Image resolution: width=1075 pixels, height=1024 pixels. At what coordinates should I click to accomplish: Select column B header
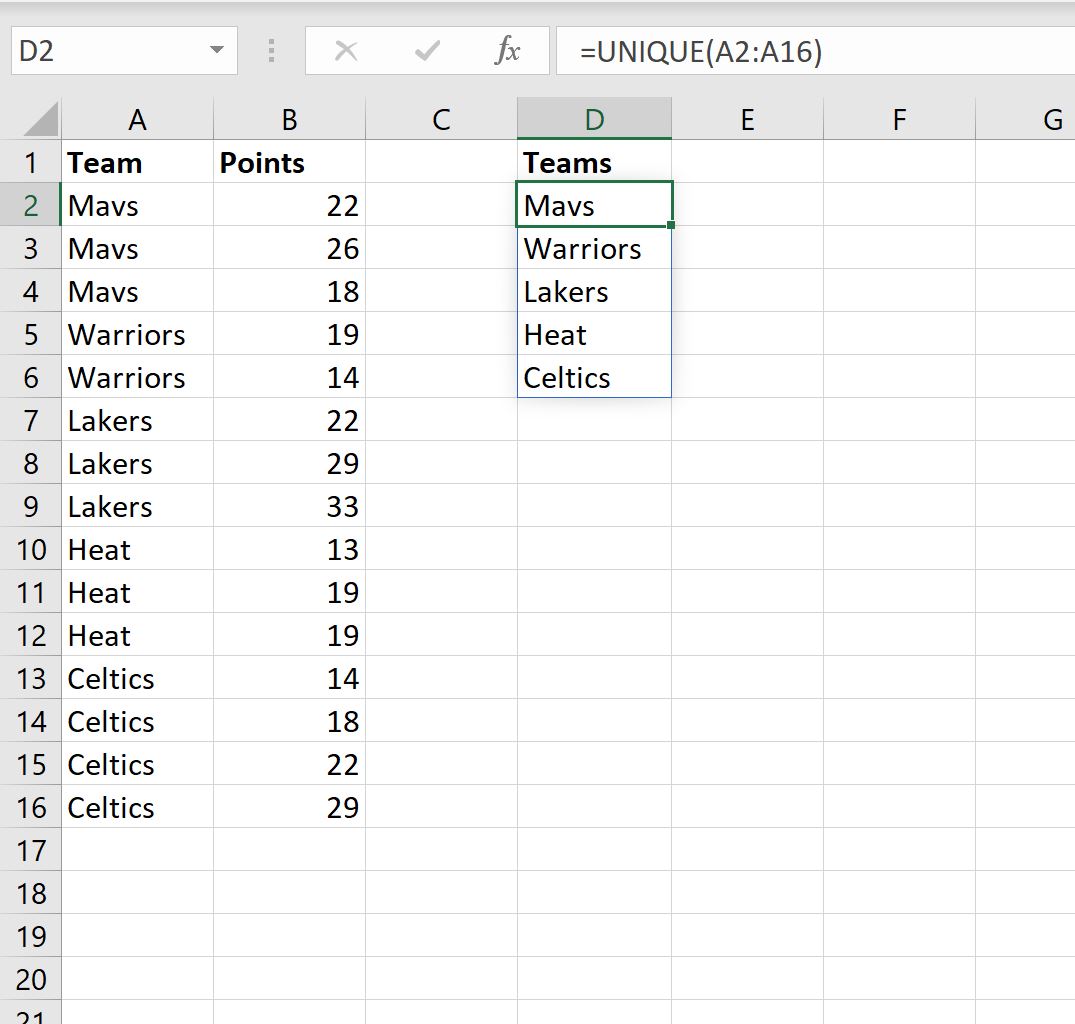pyautogui.click(x=289, y=119)
